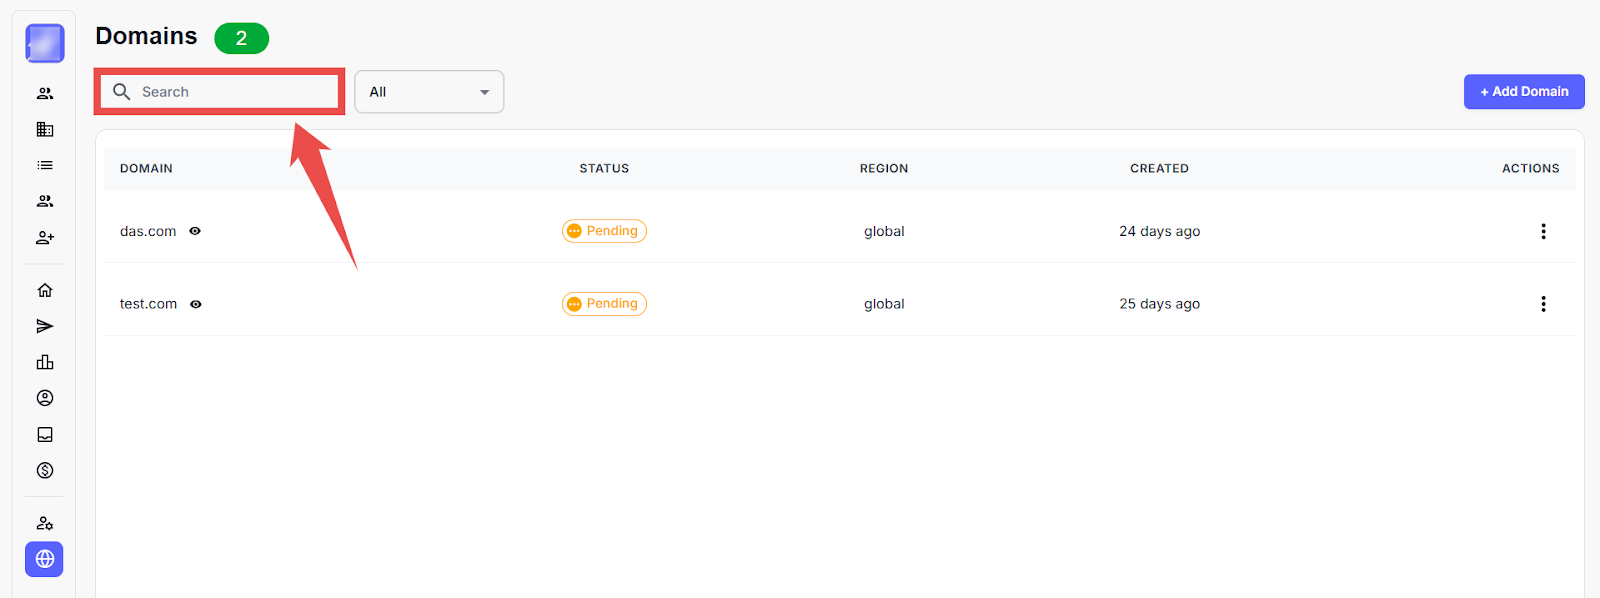Click the add-person icon in sidebar
Screen dimensions: 1600x598
45,238
